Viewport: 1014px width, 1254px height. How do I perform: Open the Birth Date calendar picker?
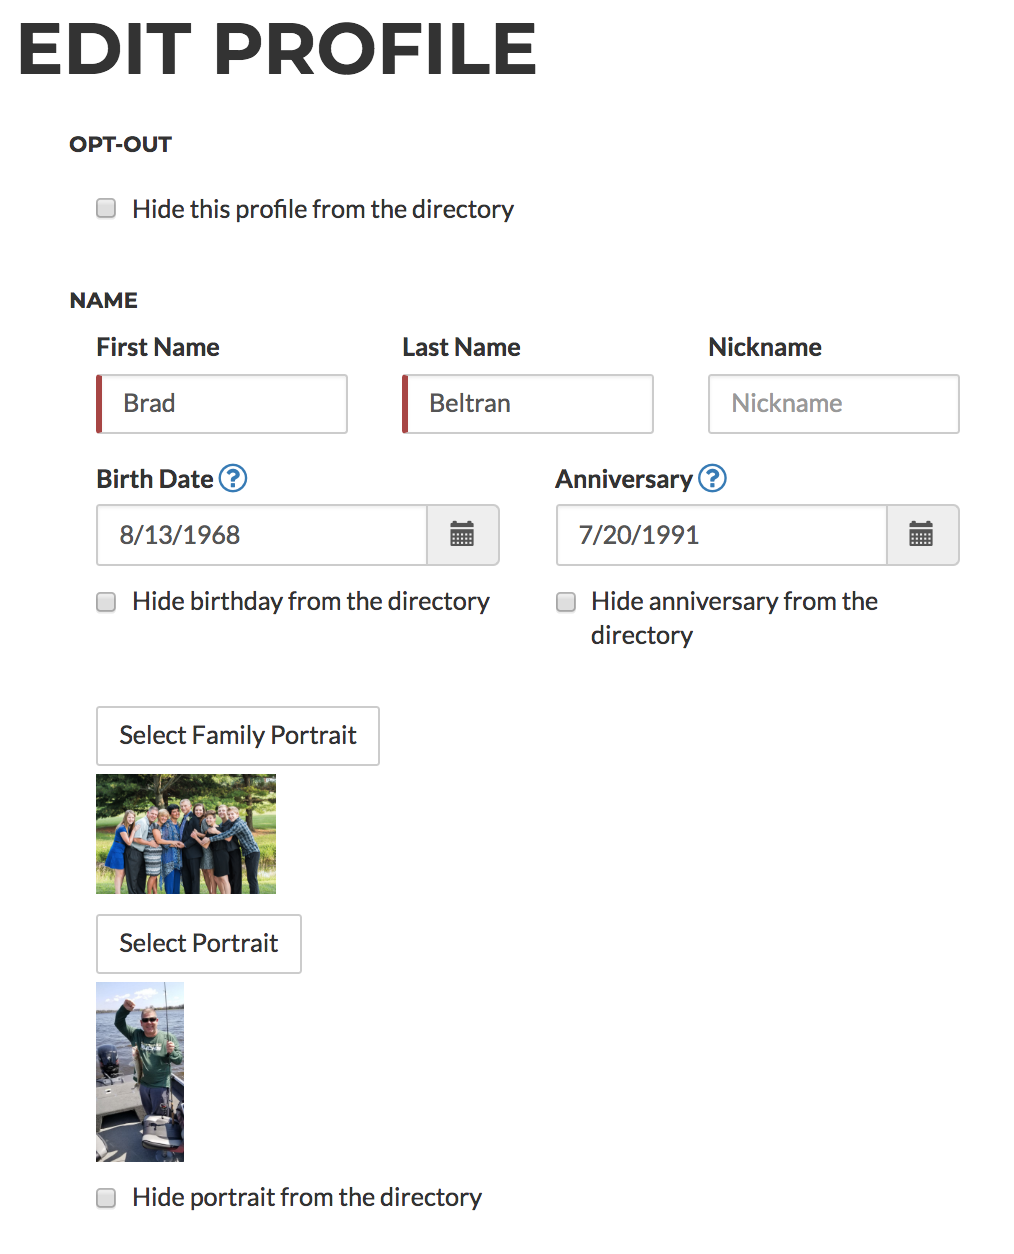(462, 535)
